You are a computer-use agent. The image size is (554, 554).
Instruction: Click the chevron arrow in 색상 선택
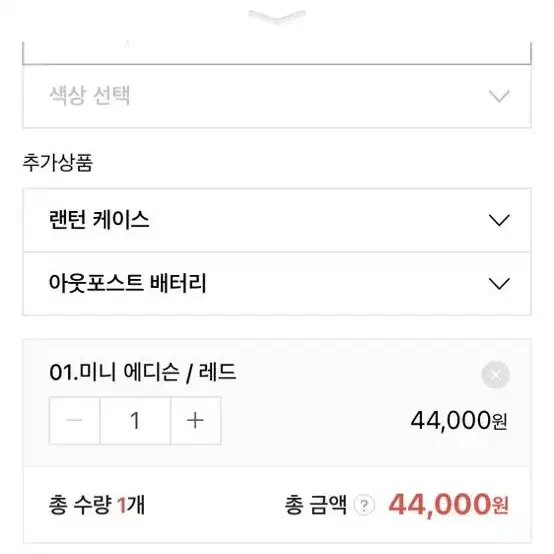(x=499, y=96)
